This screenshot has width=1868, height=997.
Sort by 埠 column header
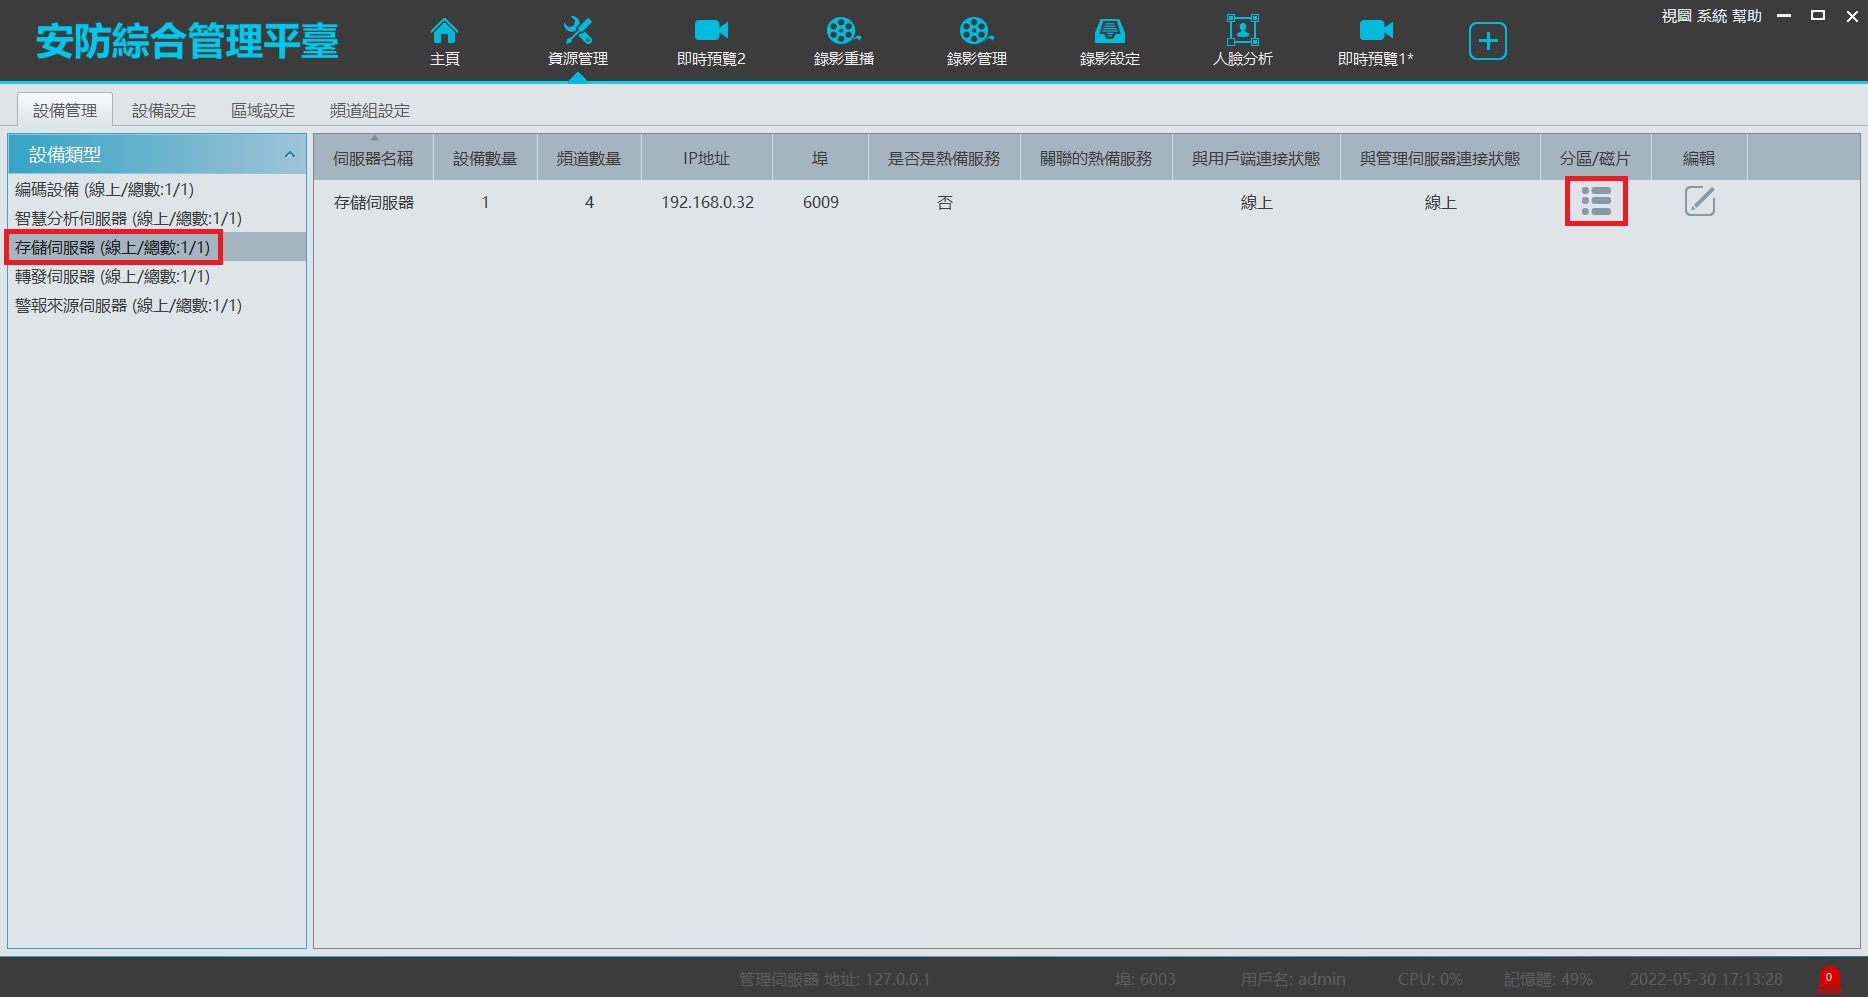point(820,158)
